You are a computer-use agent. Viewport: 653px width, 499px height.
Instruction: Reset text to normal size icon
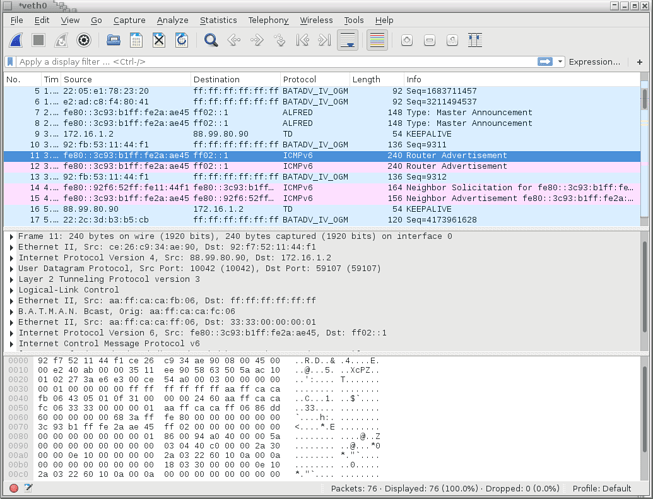(452, 40)
